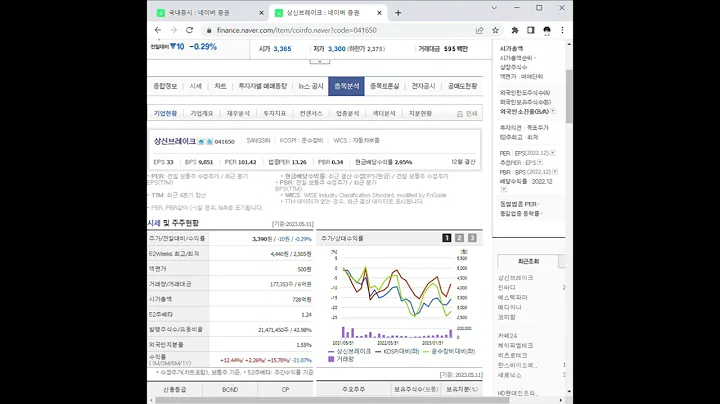Select the 기업개요 sub-tab
The height and width of the screenshot is (404, 720).
click(x=202, y=113)
